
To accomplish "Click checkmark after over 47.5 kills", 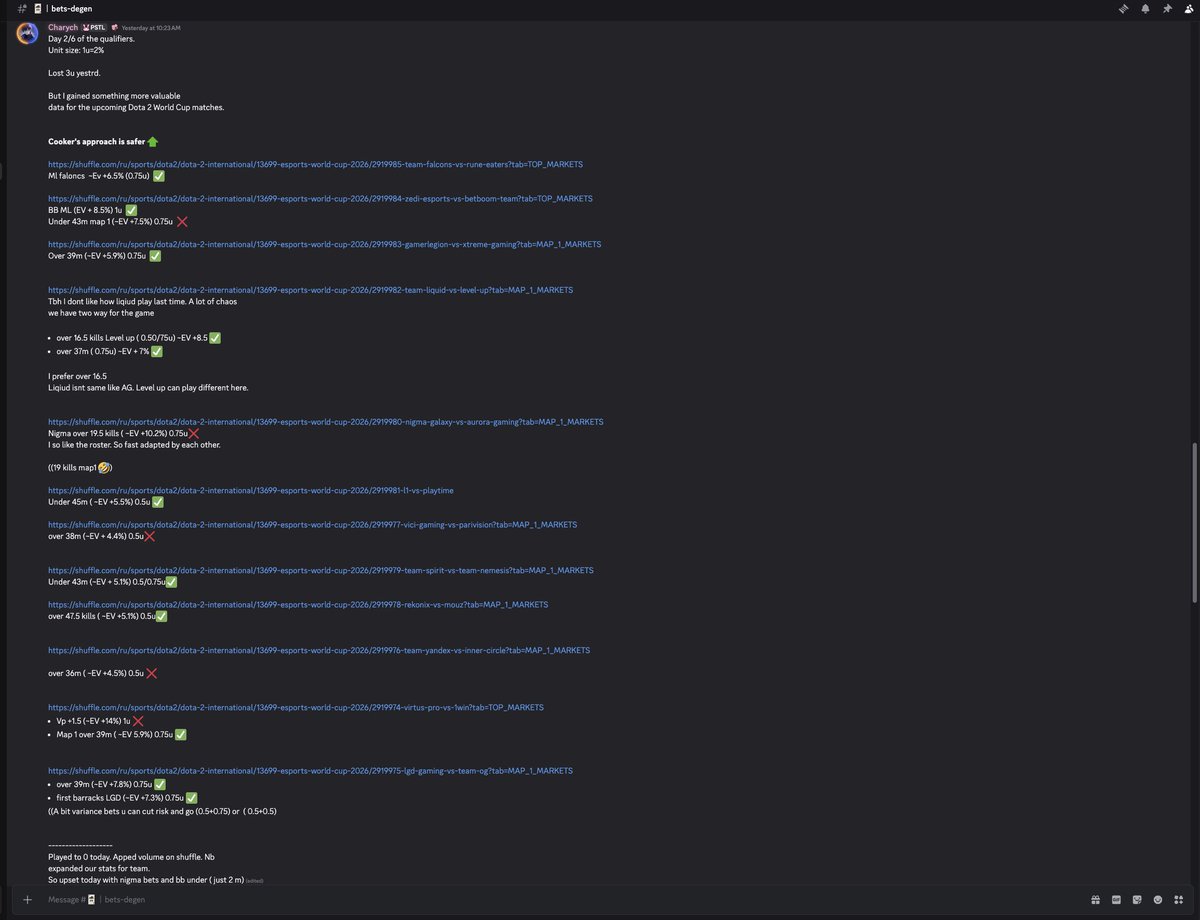I will pyautogui.click(x=161, y=616).
